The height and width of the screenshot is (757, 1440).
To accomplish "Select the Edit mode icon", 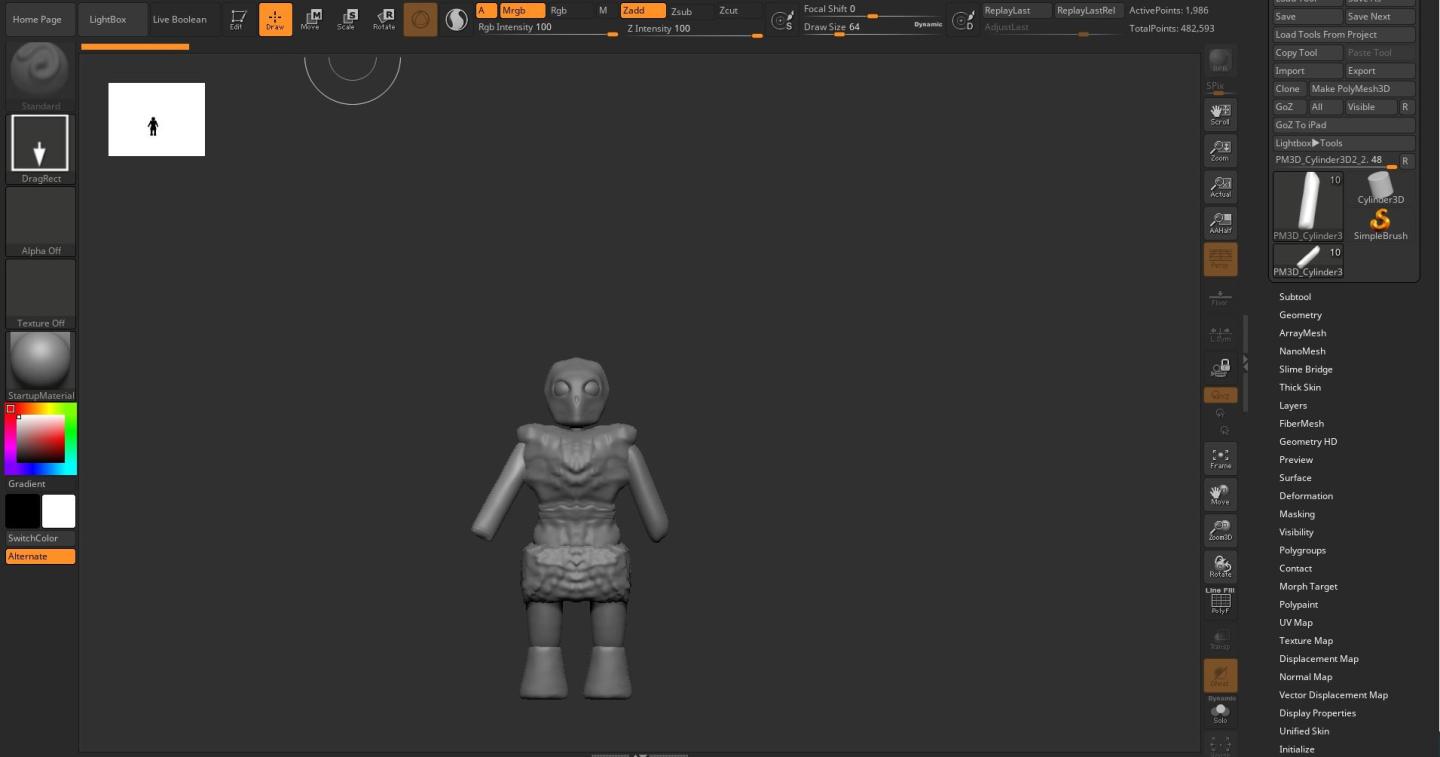I will tap(237, 19).
